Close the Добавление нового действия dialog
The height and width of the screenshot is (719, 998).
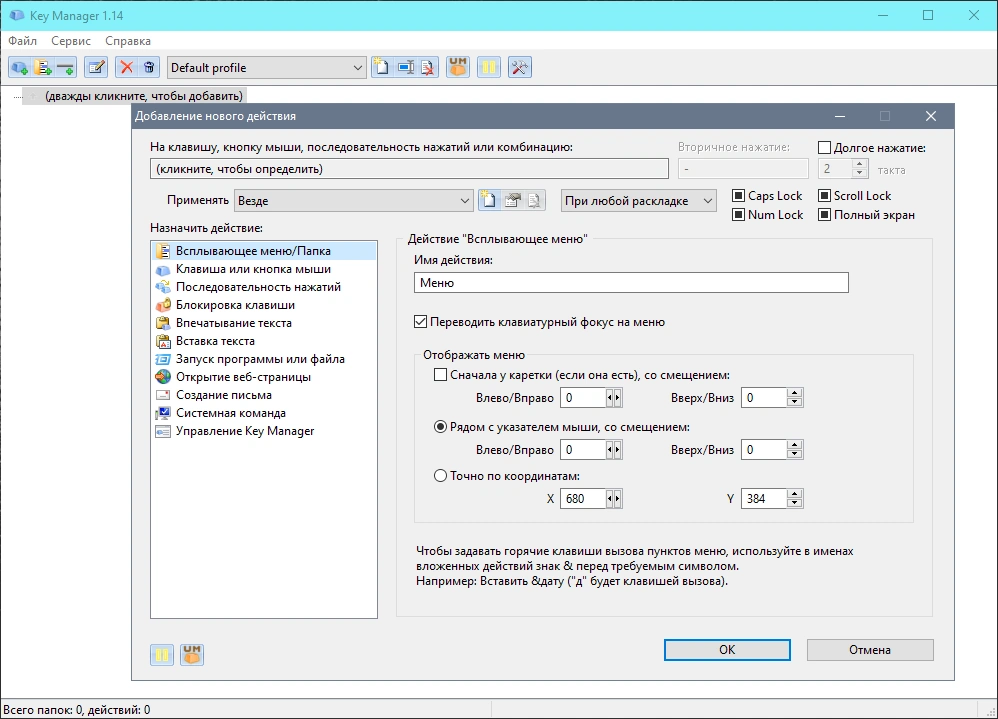coord(931,116)
